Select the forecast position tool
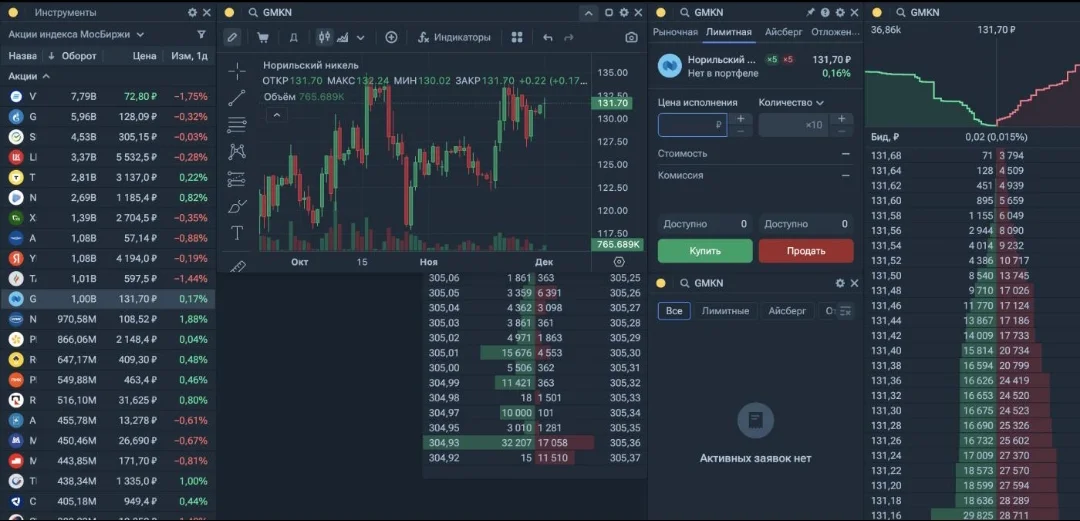 pyautogui.click(x=236, y=179)
